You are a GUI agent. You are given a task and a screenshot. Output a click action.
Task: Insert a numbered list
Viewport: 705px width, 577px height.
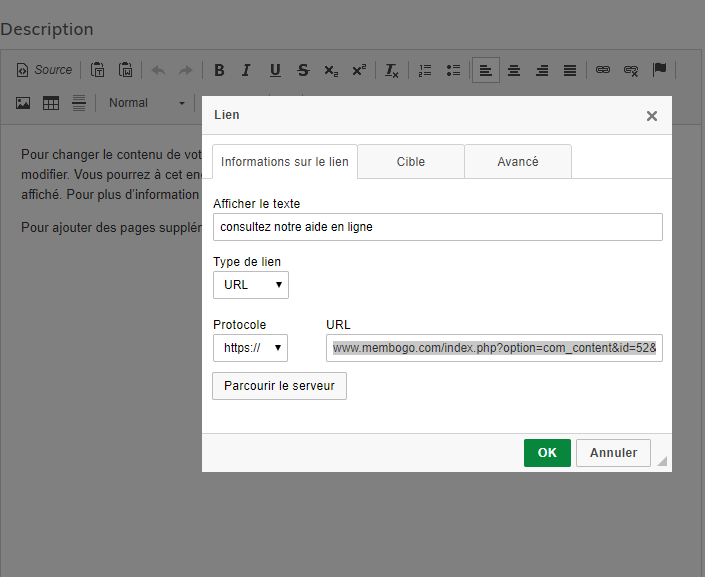click(x=425, y=70)
